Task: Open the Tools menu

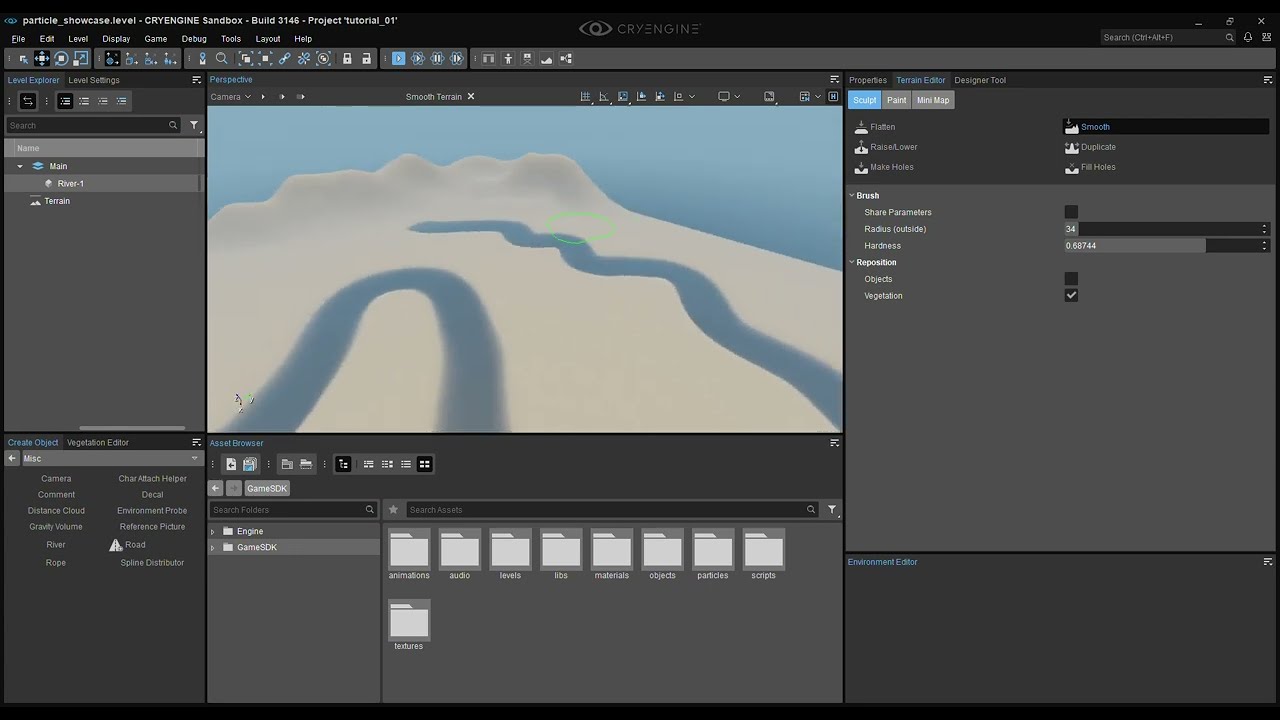Action: point(231,39)
